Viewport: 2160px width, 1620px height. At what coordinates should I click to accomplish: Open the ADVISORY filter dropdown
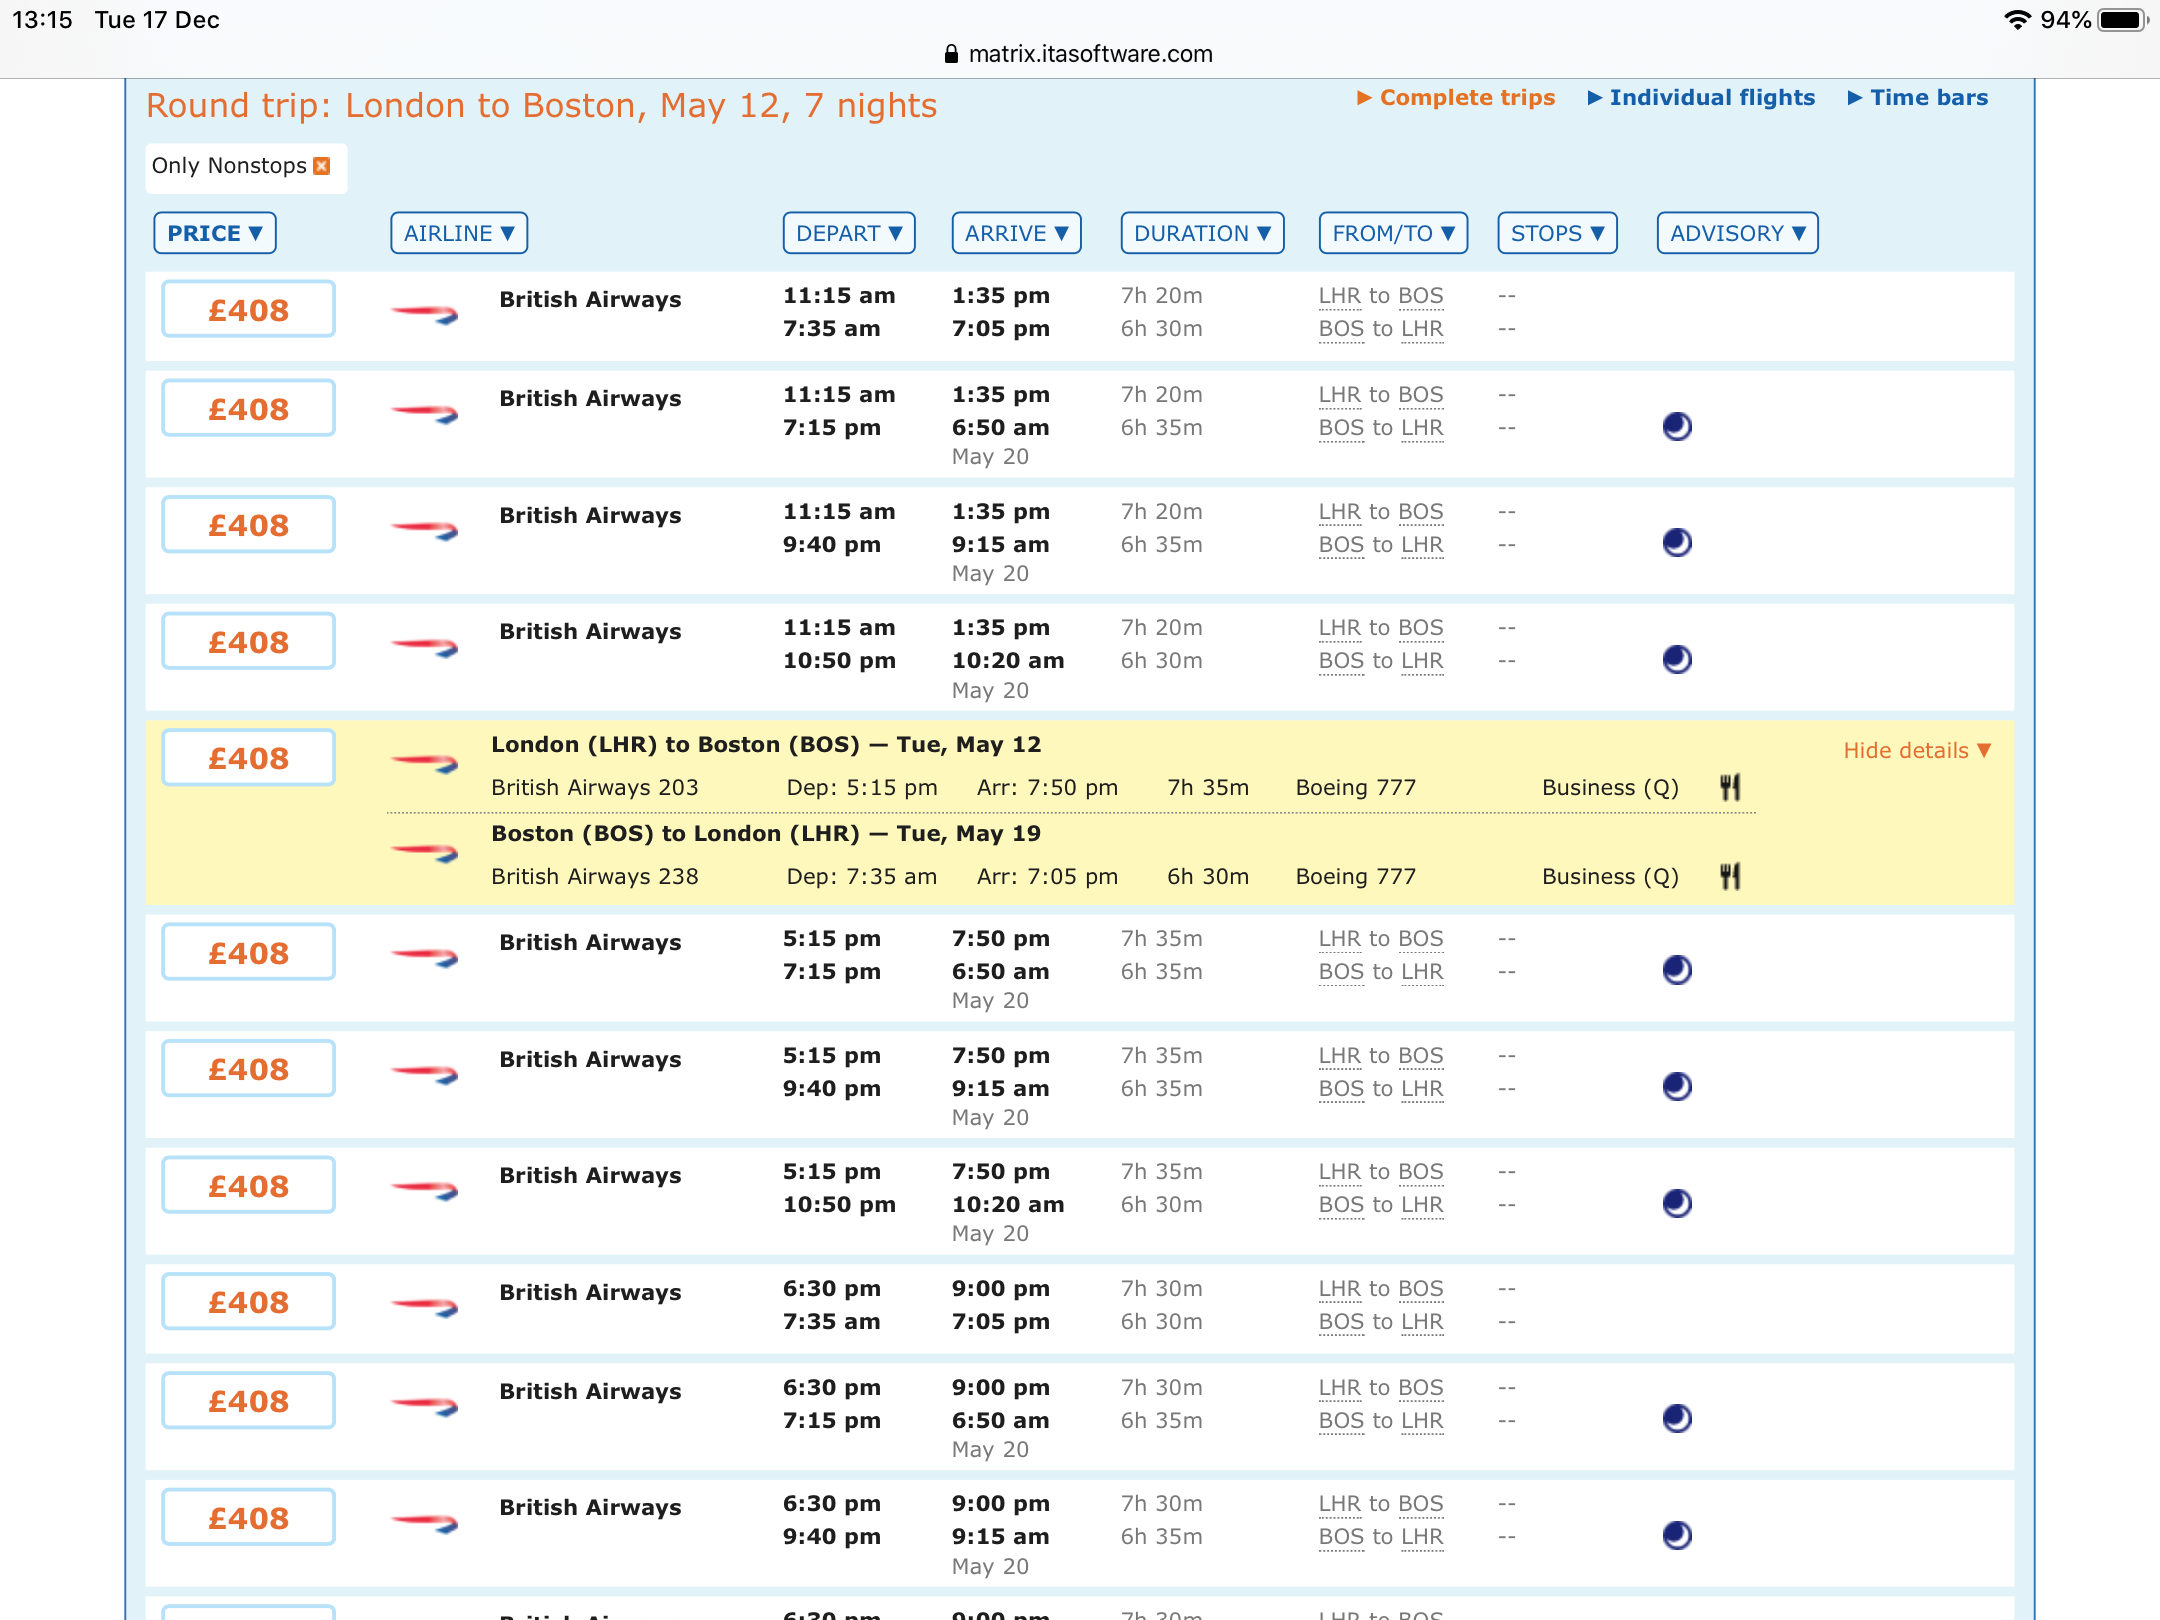coord(1737,233)
